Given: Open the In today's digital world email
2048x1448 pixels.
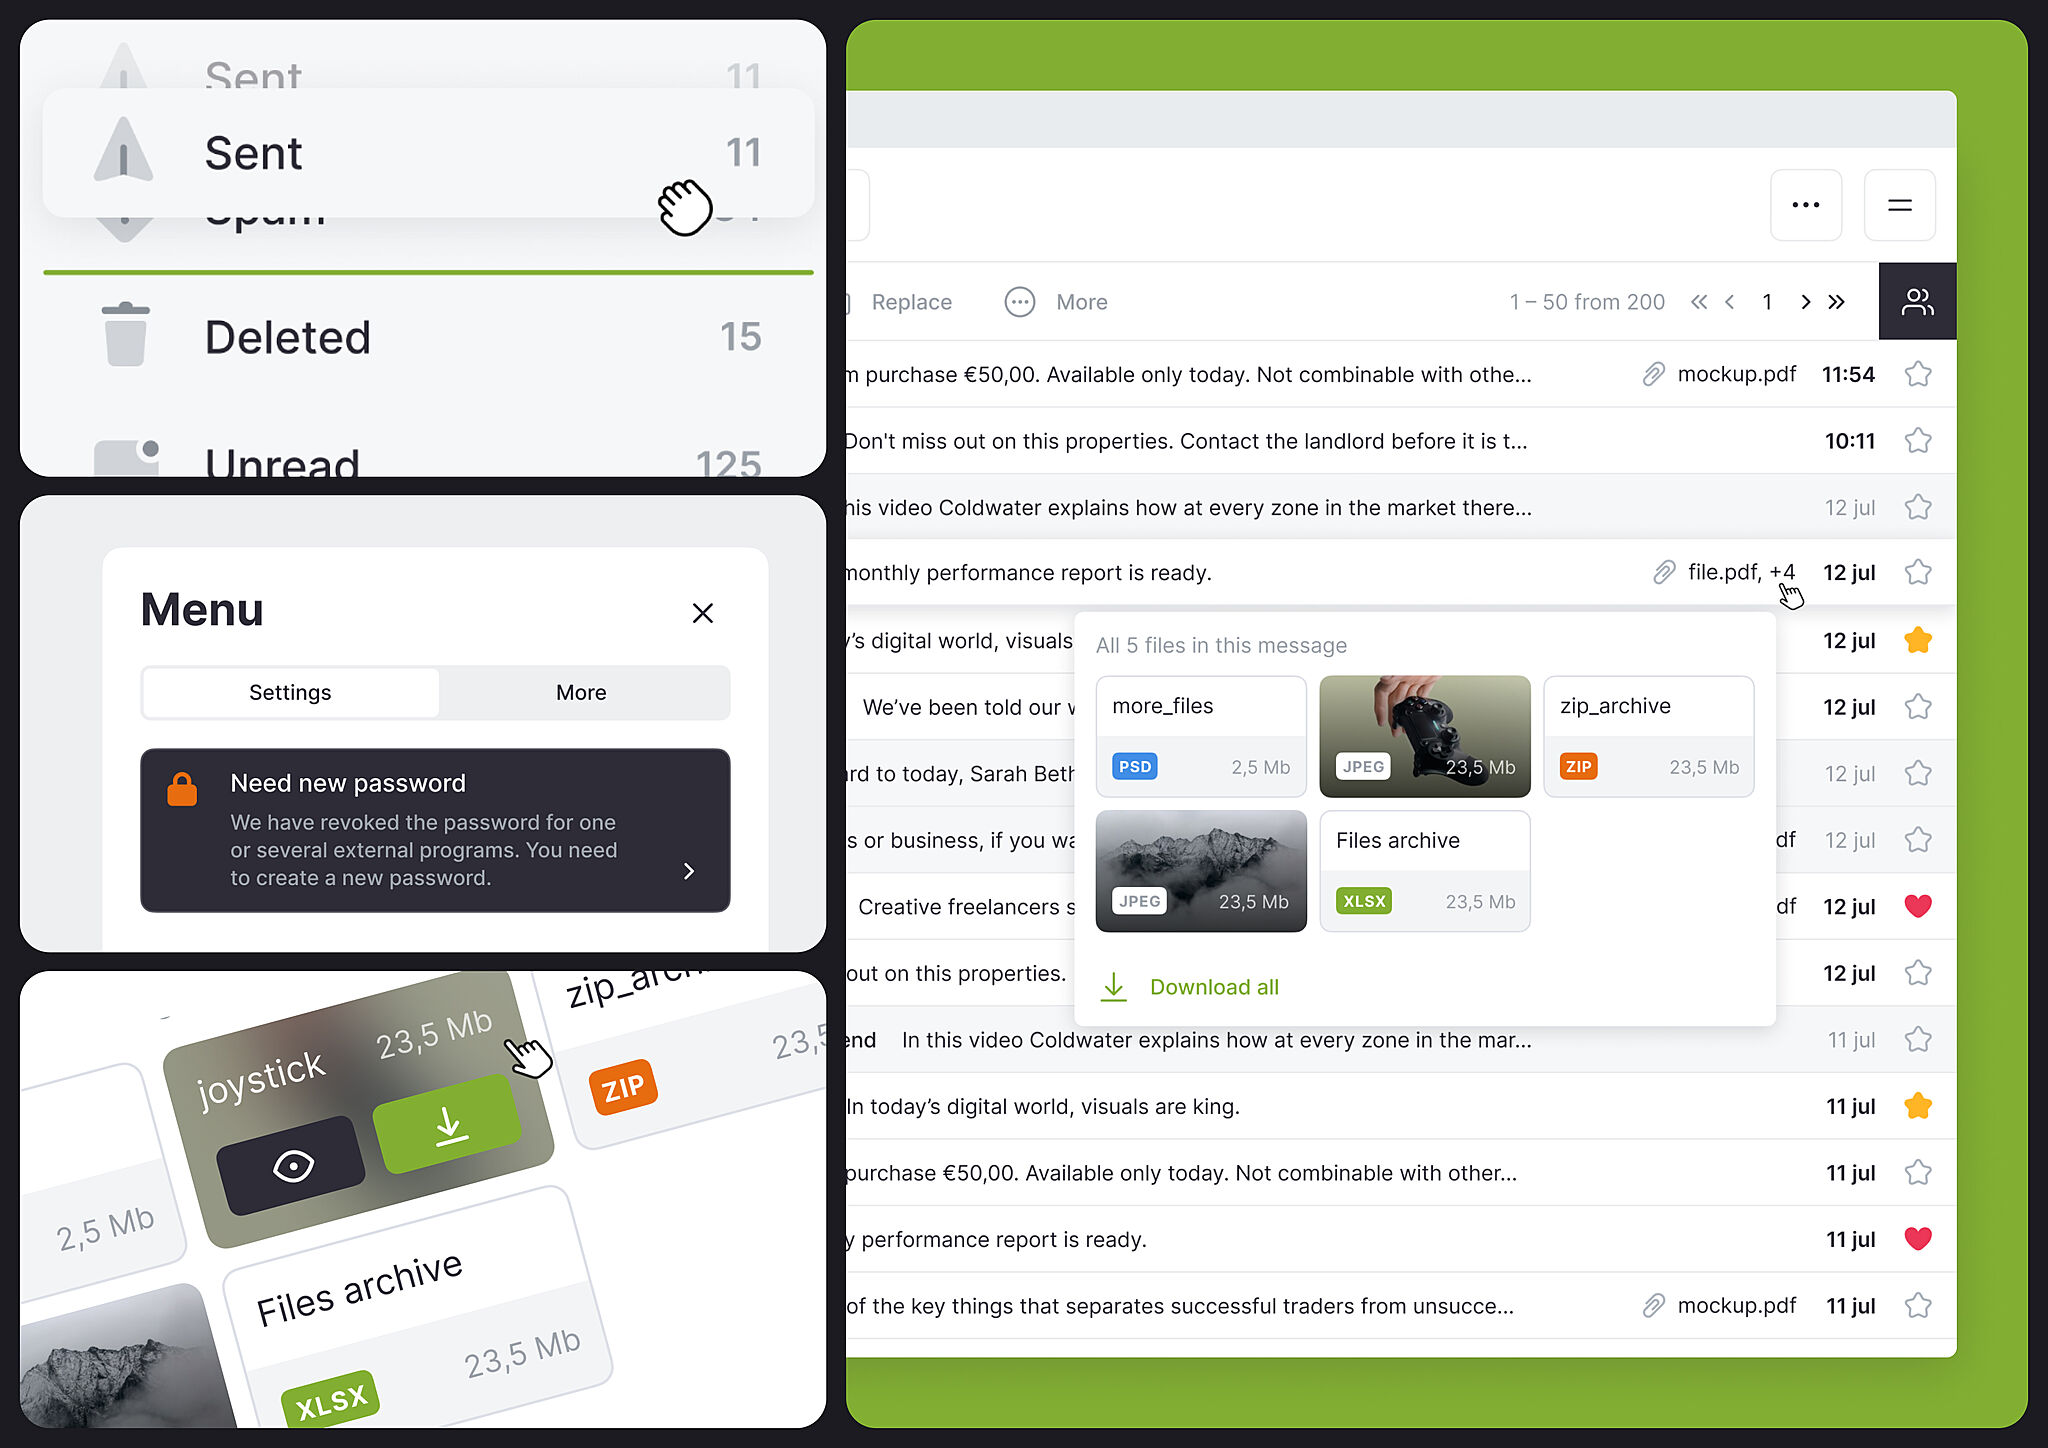Looking at the screenshot, I should (x=1400, y=1106).
